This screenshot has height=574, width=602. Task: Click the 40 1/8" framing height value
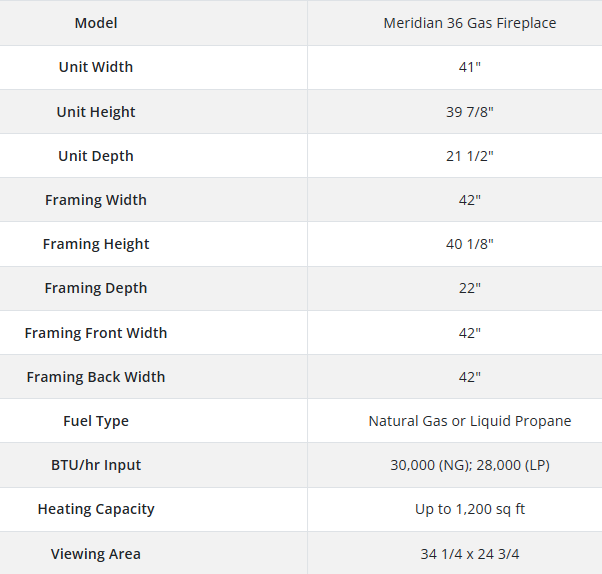[470, 244]
